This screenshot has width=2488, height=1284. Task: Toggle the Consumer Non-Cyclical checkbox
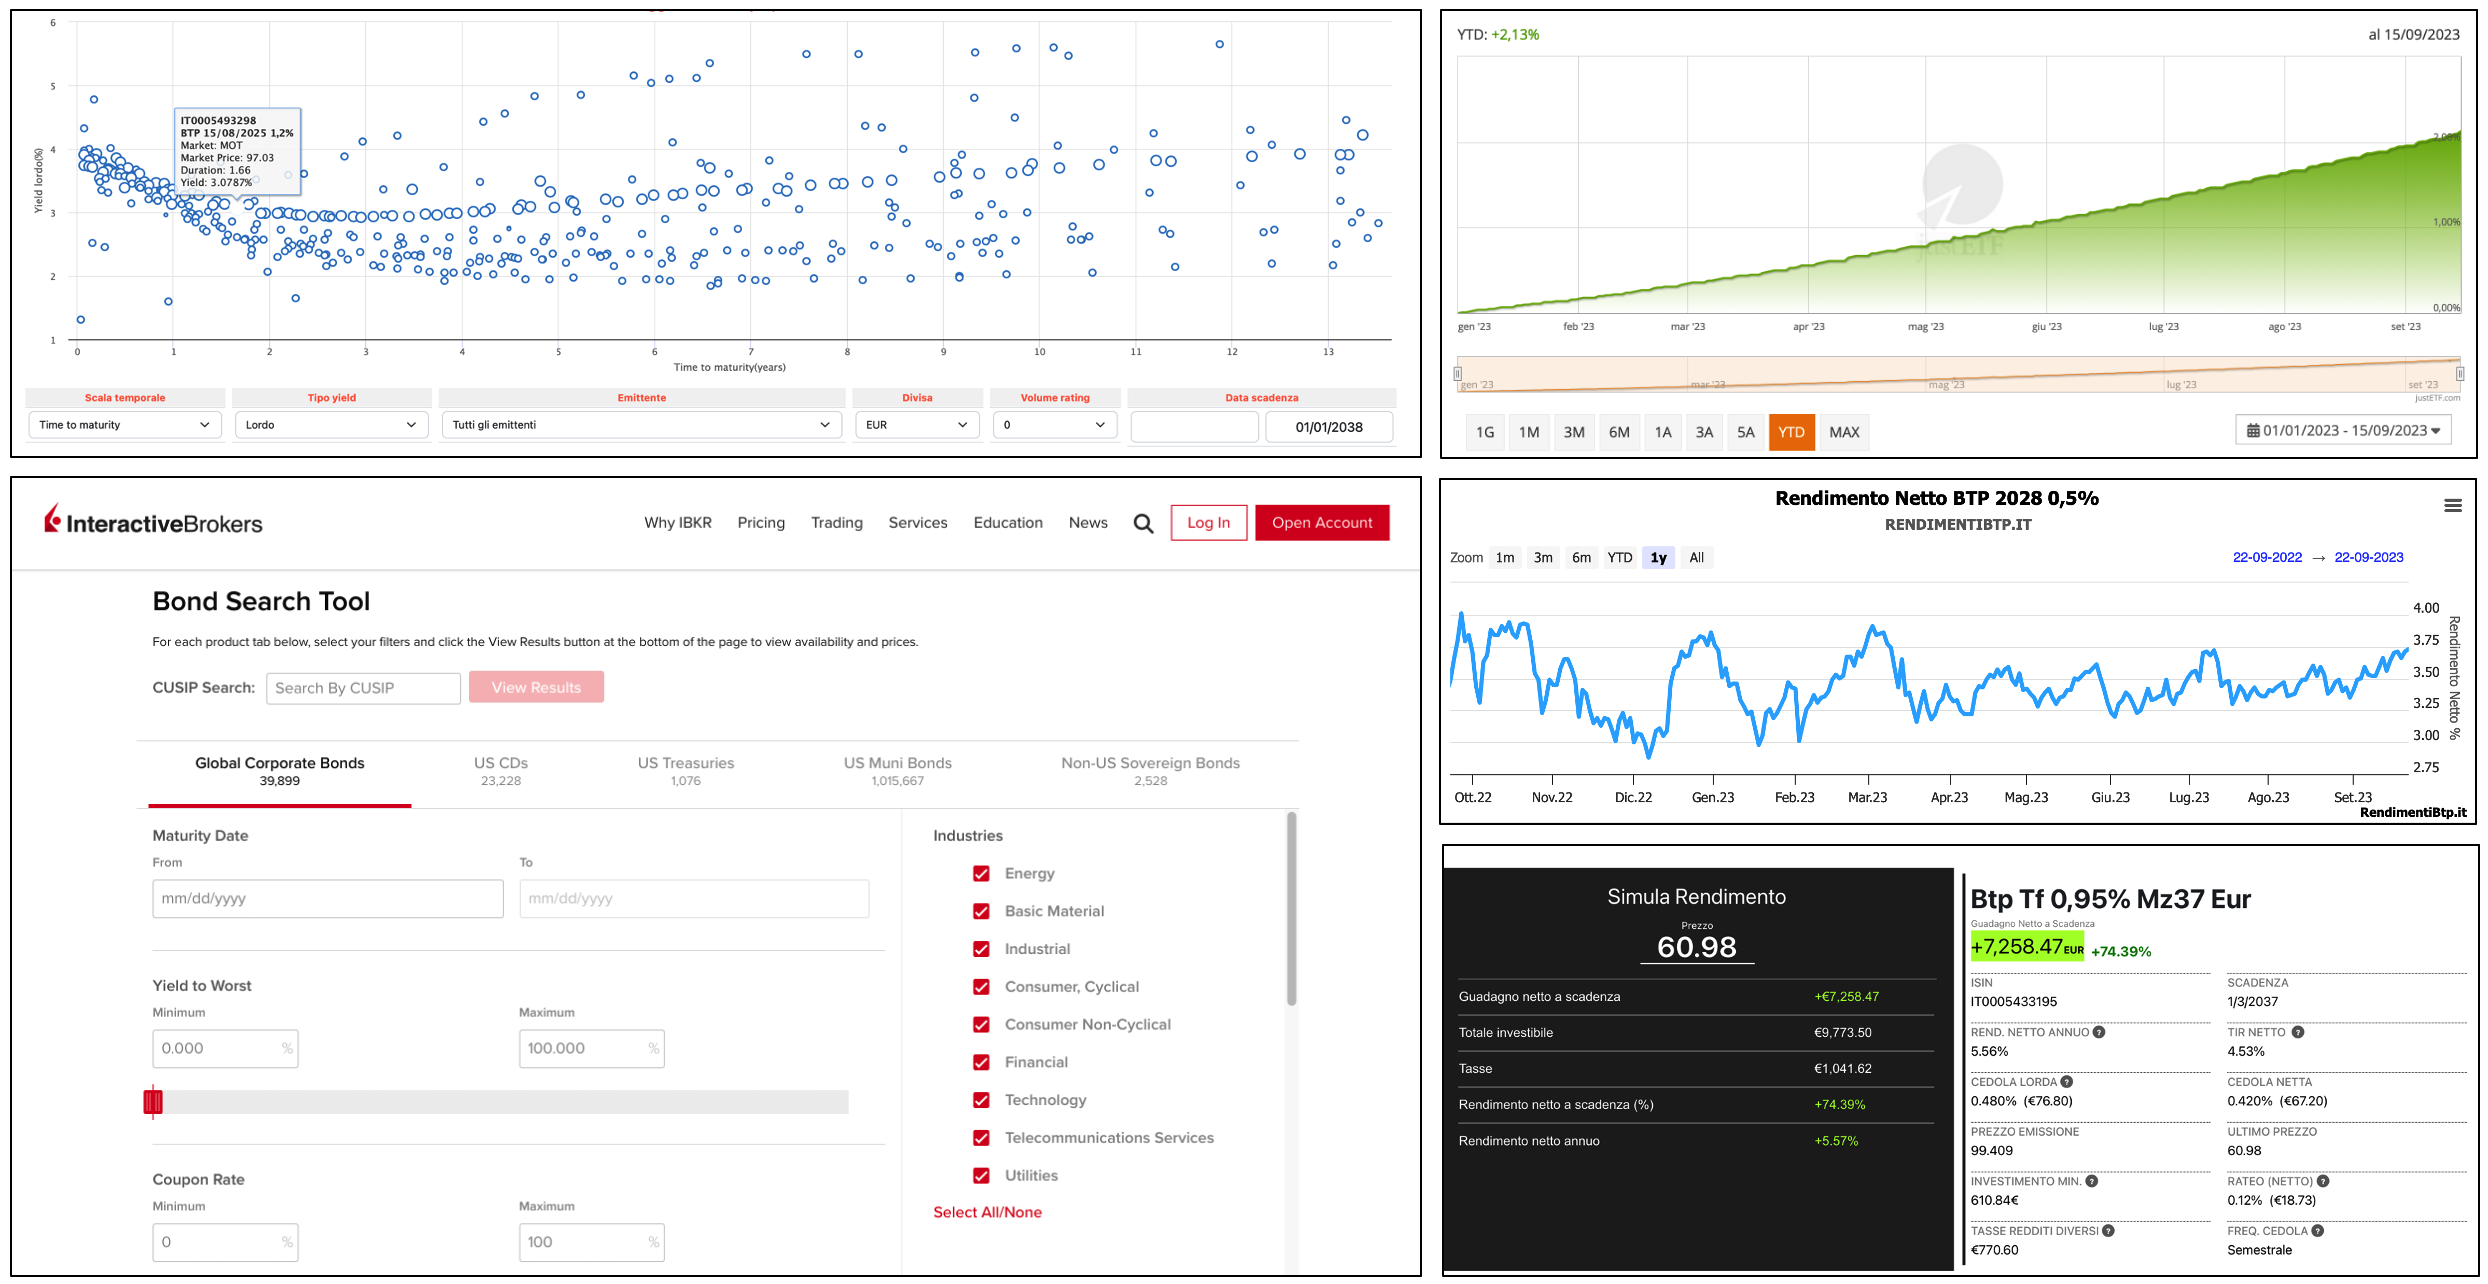pyautogui.click(x=981, y=1025)
